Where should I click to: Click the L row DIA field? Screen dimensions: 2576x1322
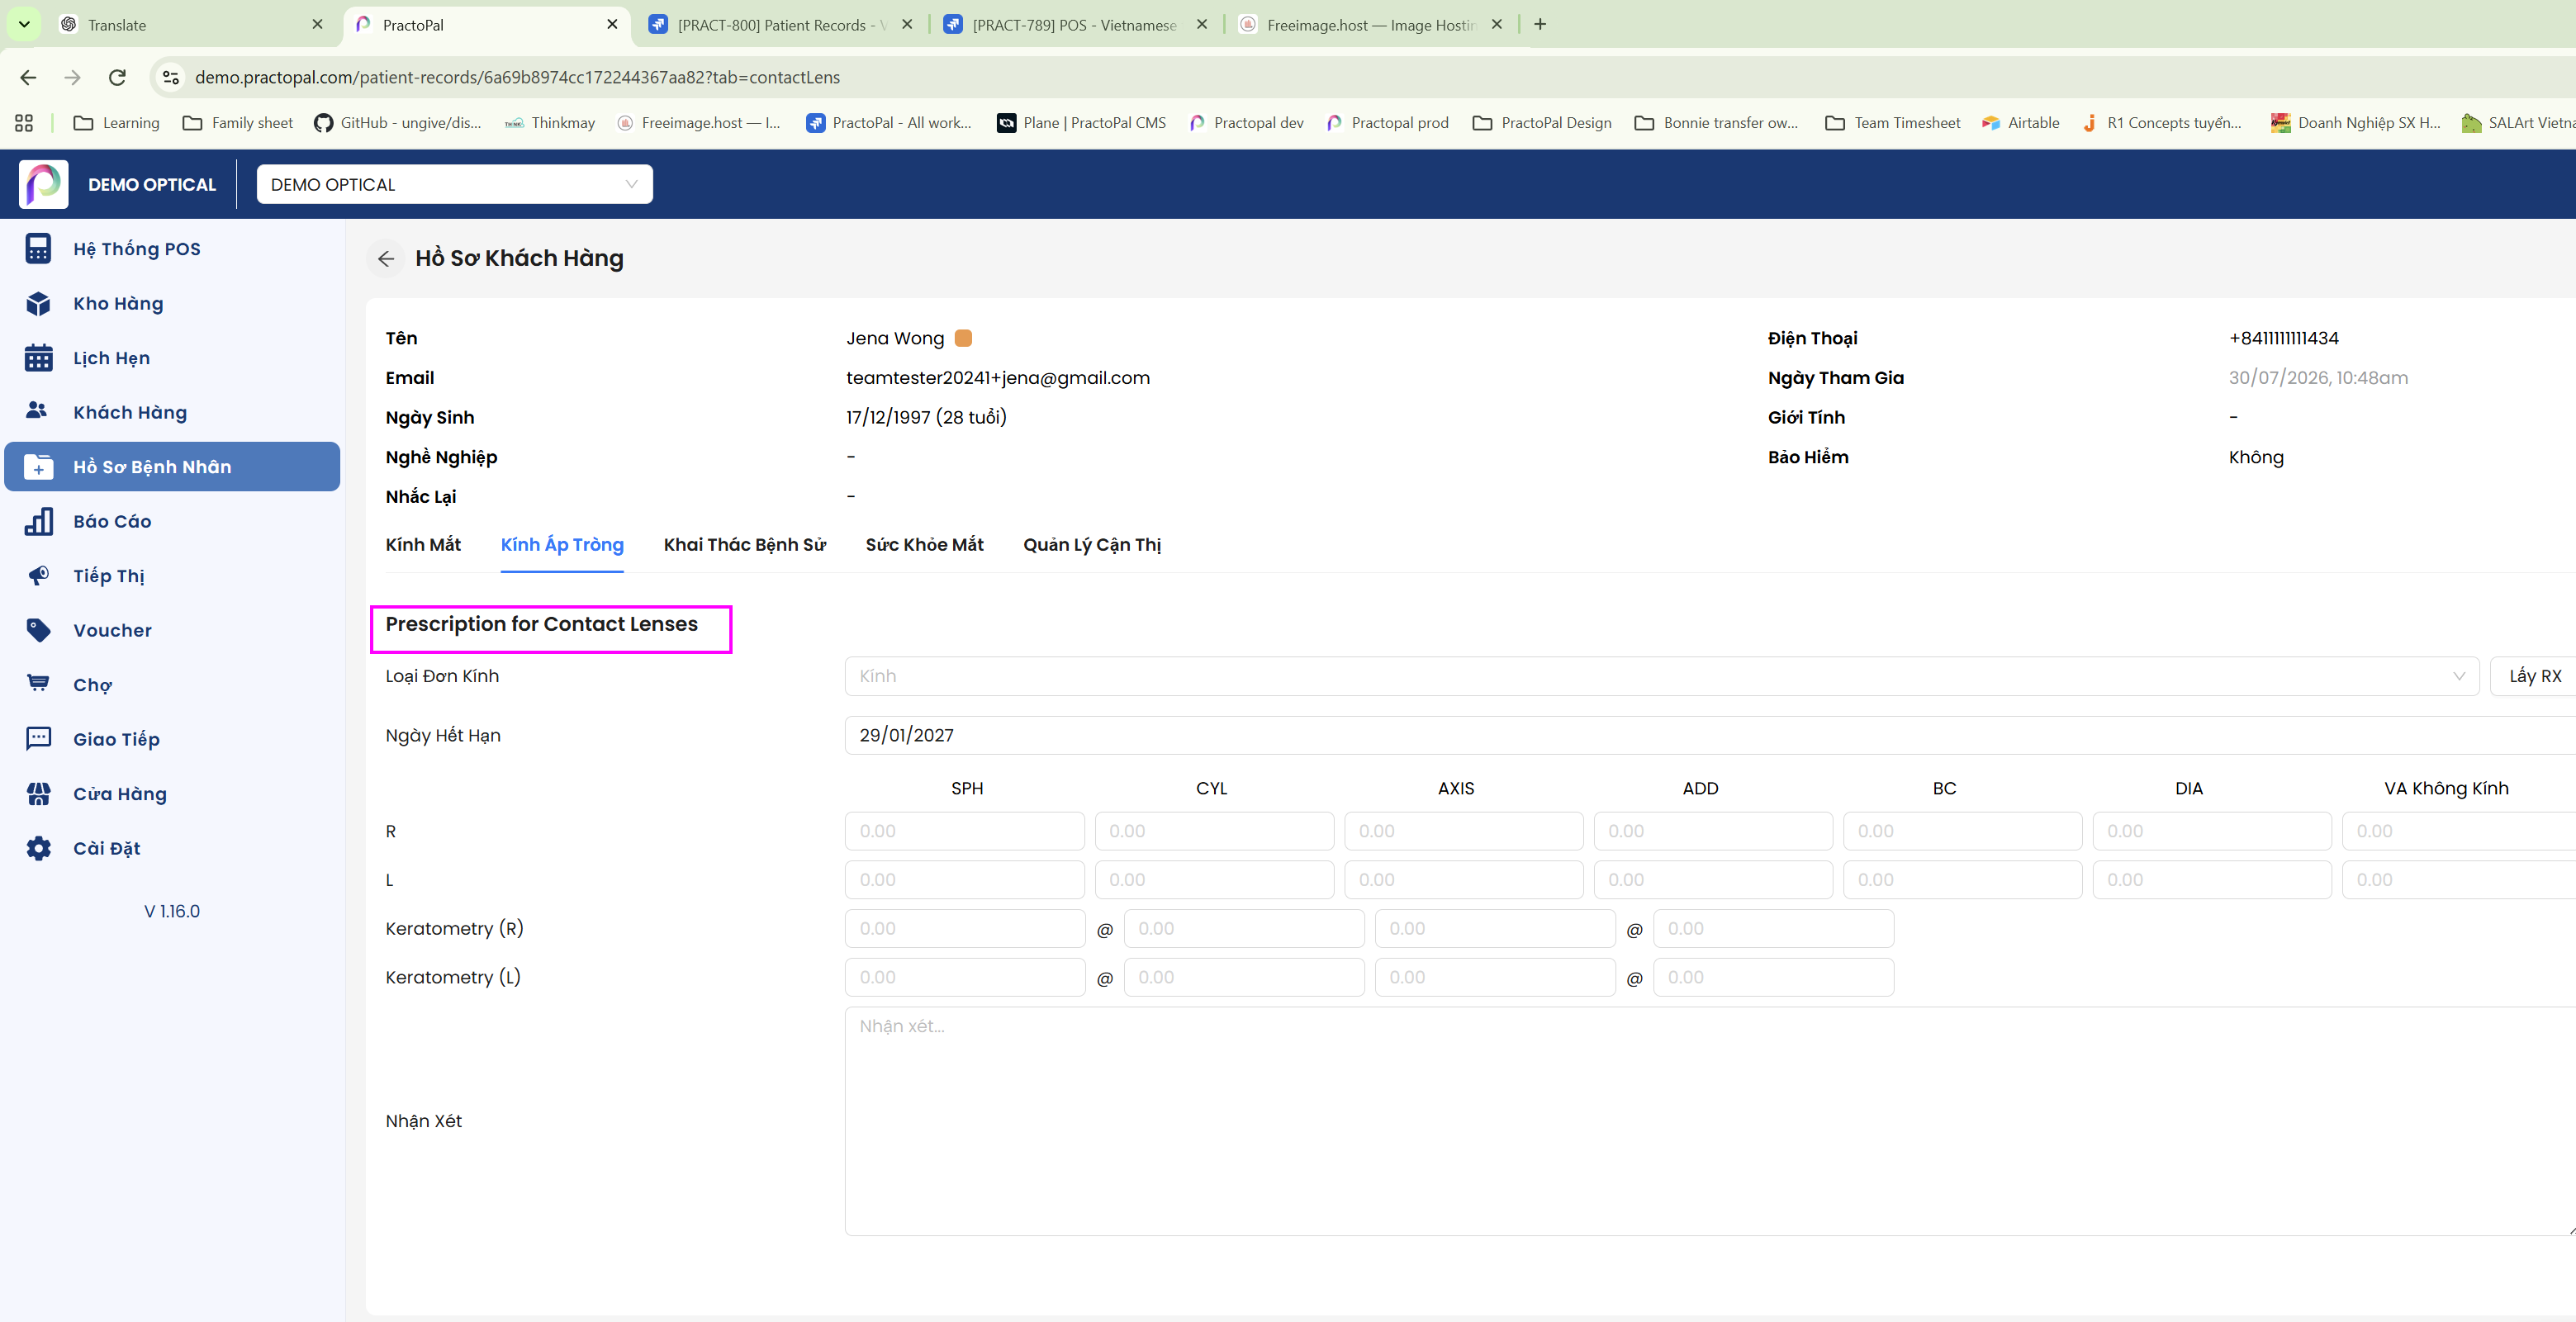(x=2212, y=880)
